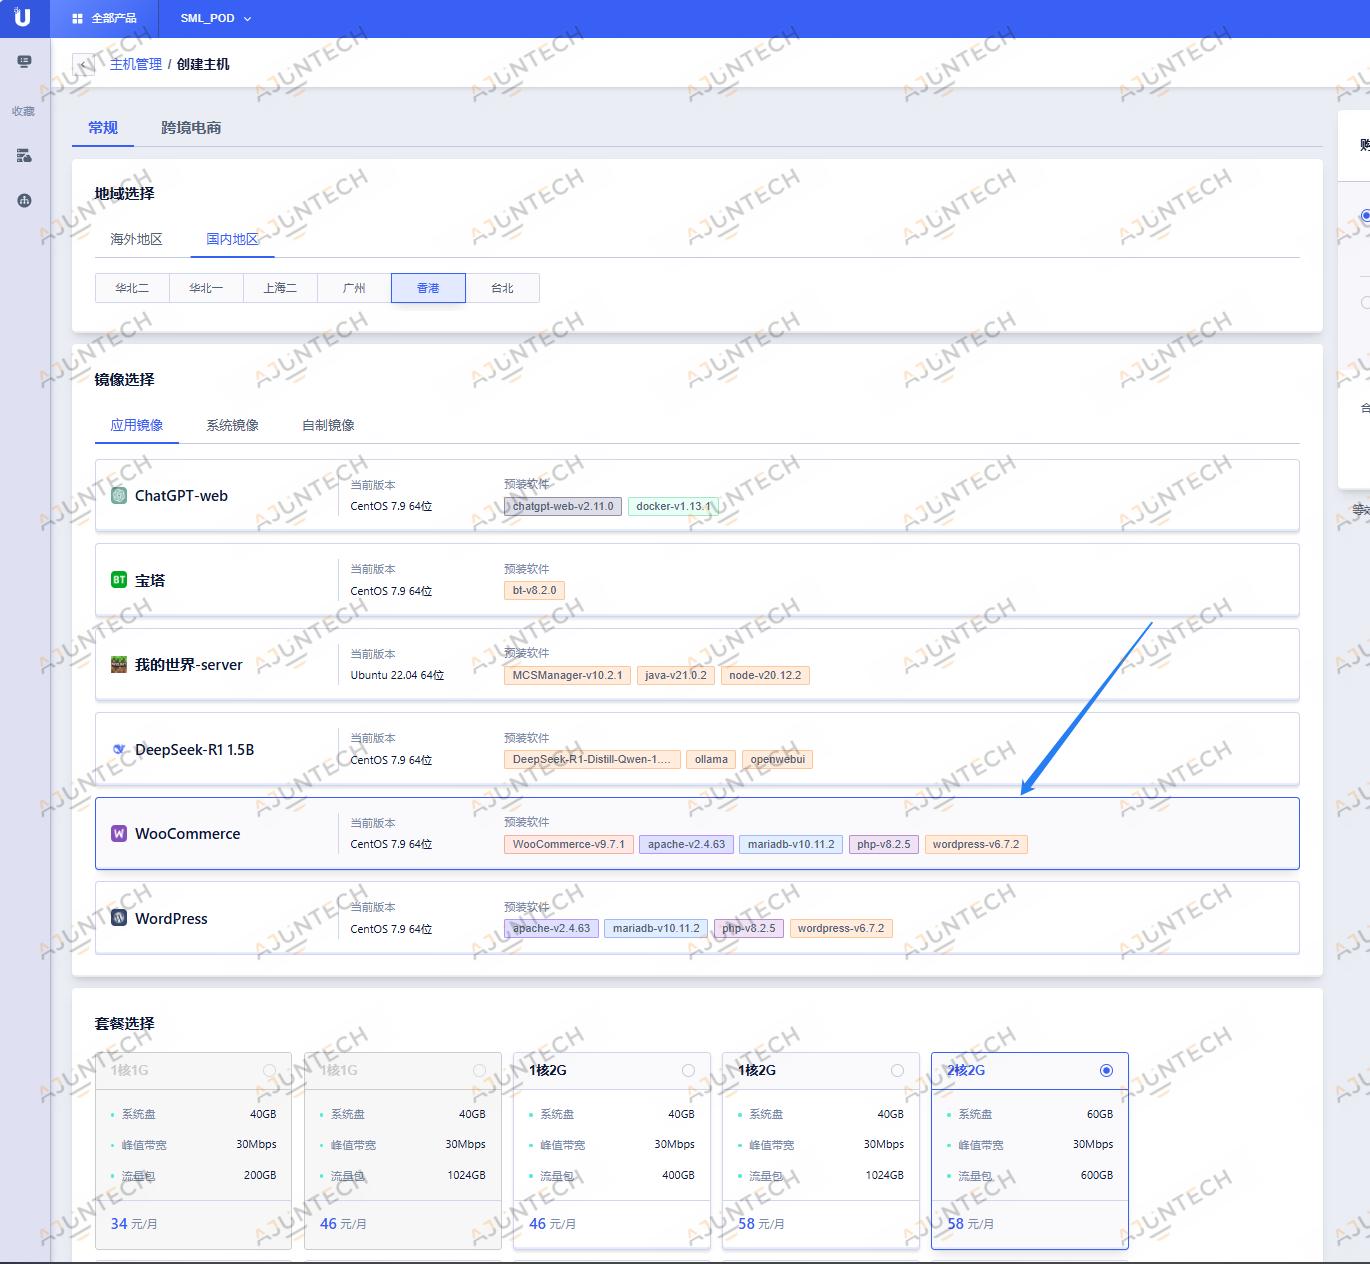Open the network icon in left sidebar
Viewport: 1370px width, 1264px height.
[24, 200]
